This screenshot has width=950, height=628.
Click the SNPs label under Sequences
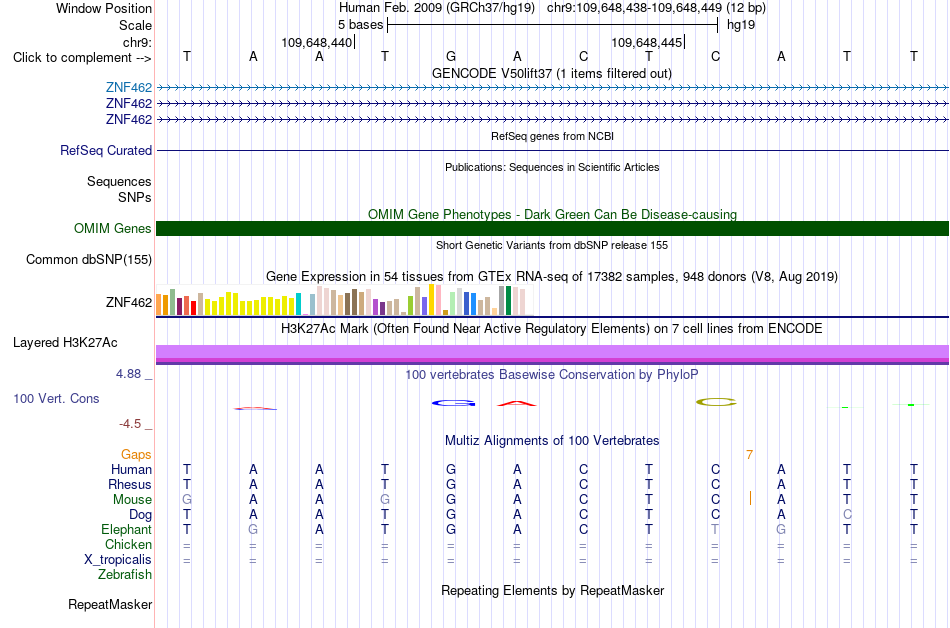pyautogui.click(x=135, y=197)
